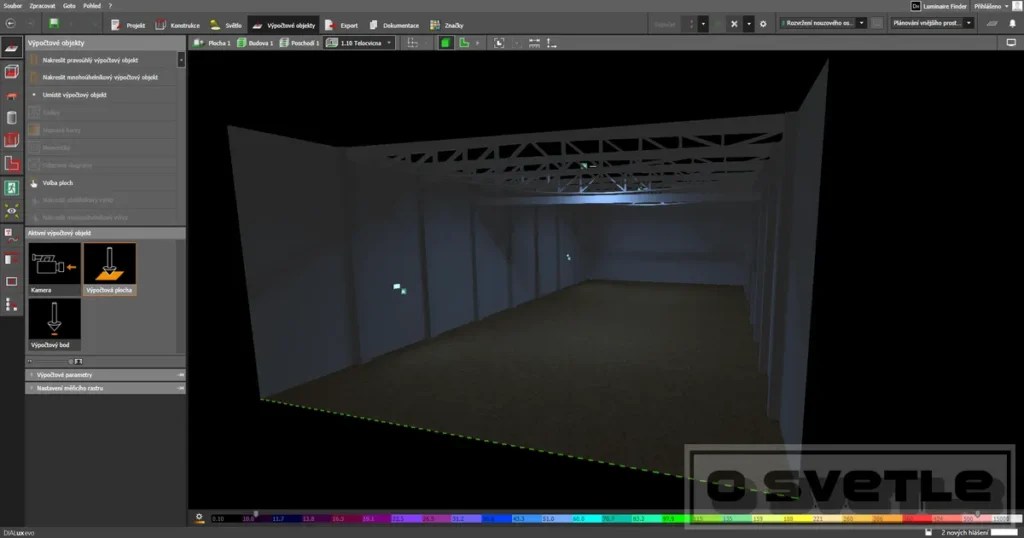Click the green save disk icon
Viewport: 1024px width, 538px height.
point(54,24)
